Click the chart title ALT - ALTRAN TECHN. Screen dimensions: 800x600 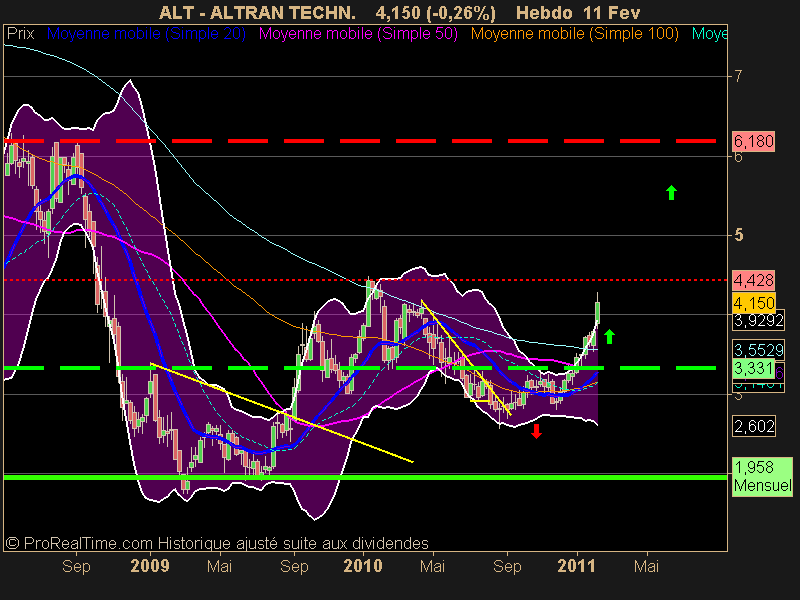(257, 13)
